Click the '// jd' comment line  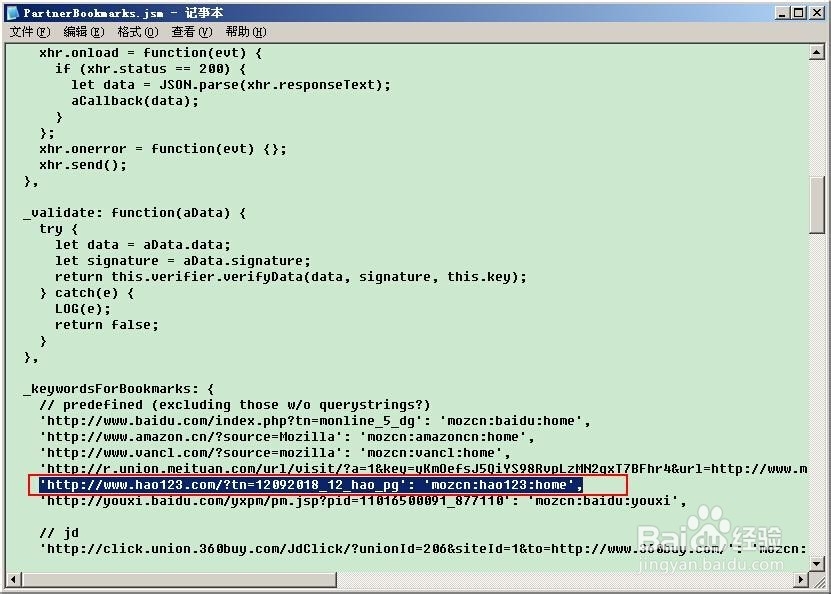(x=58, y=533)
